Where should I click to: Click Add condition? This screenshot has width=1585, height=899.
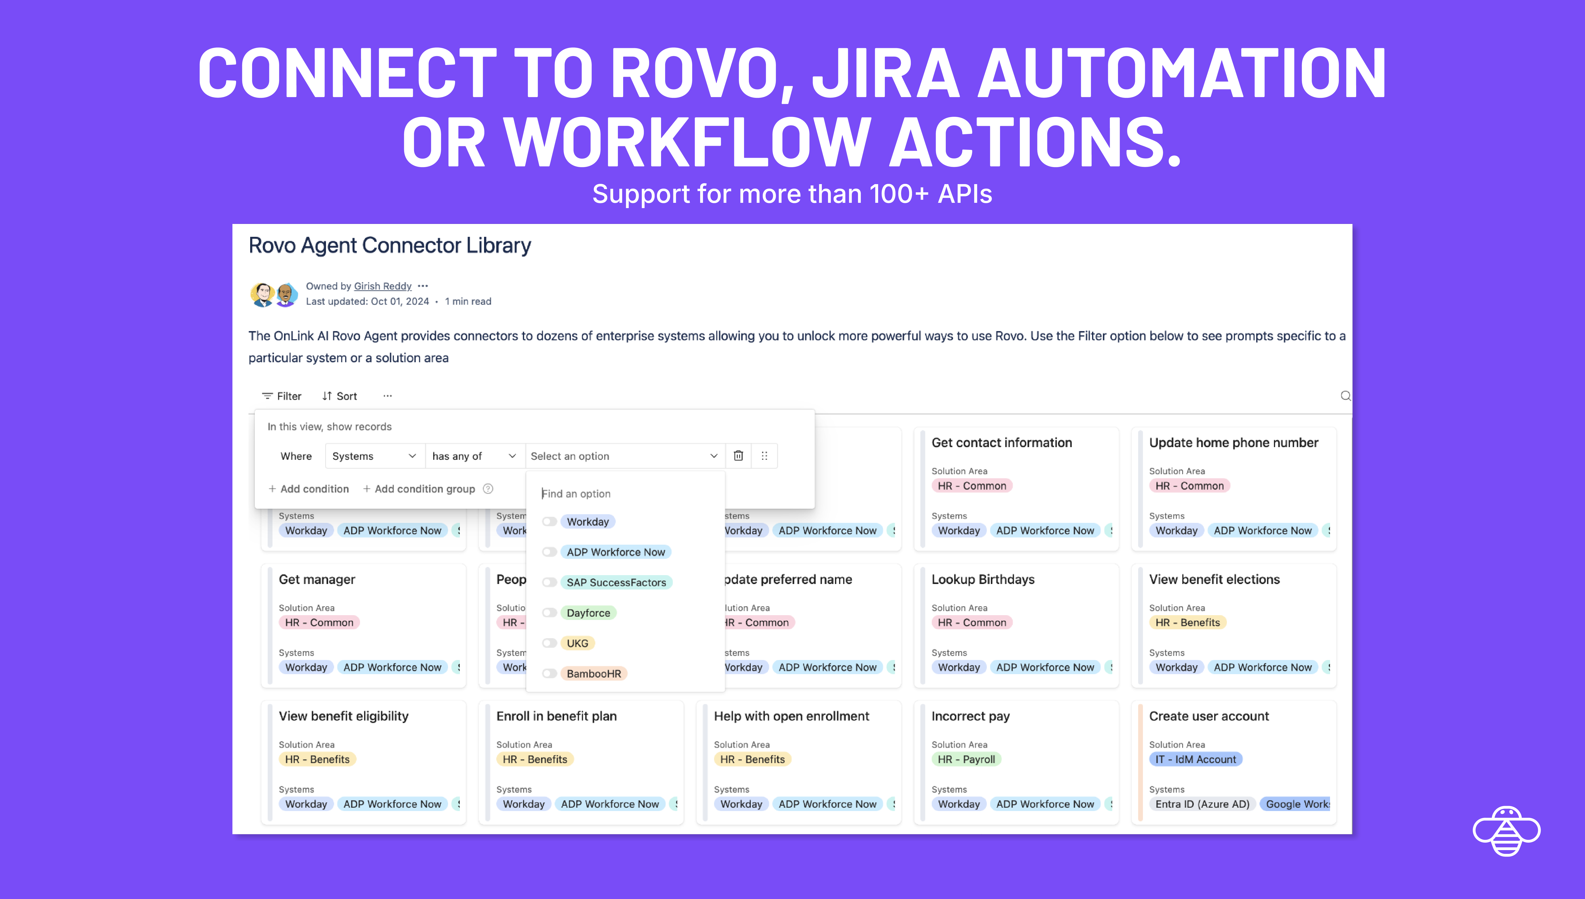[x=308, y=489]
